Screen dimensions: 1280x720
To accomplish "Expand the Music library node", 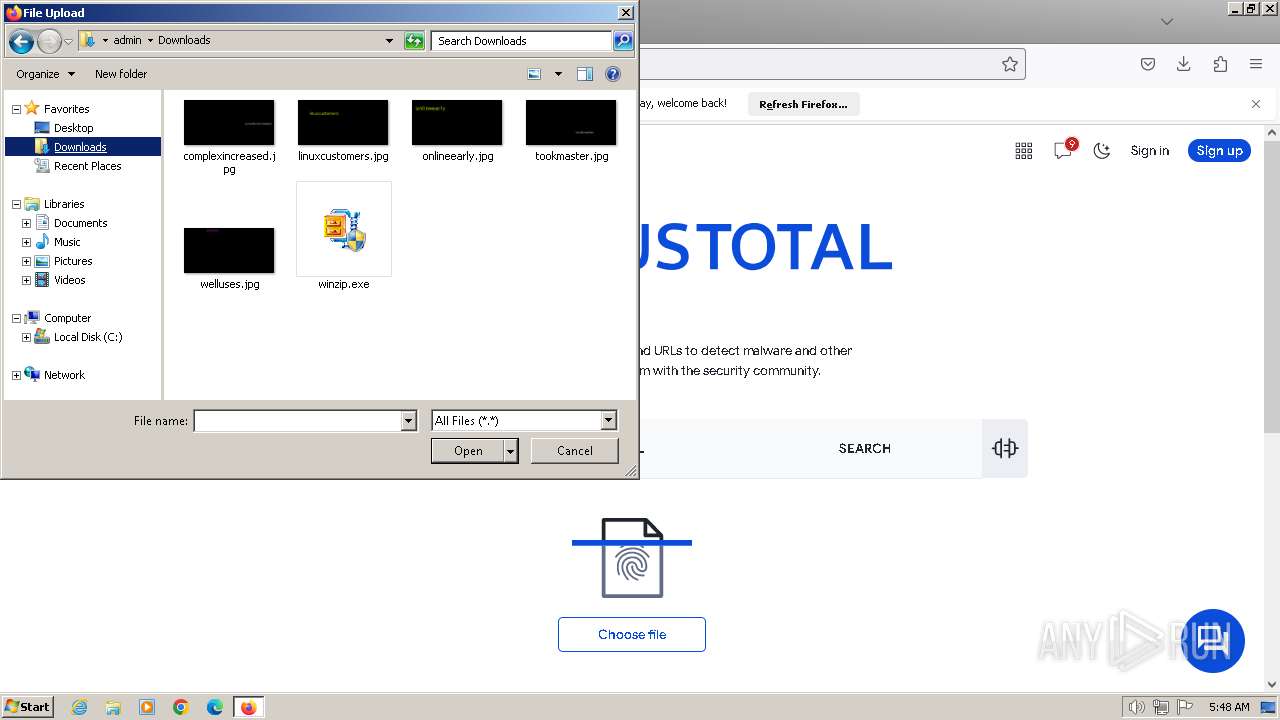I will tap(26, 242).
